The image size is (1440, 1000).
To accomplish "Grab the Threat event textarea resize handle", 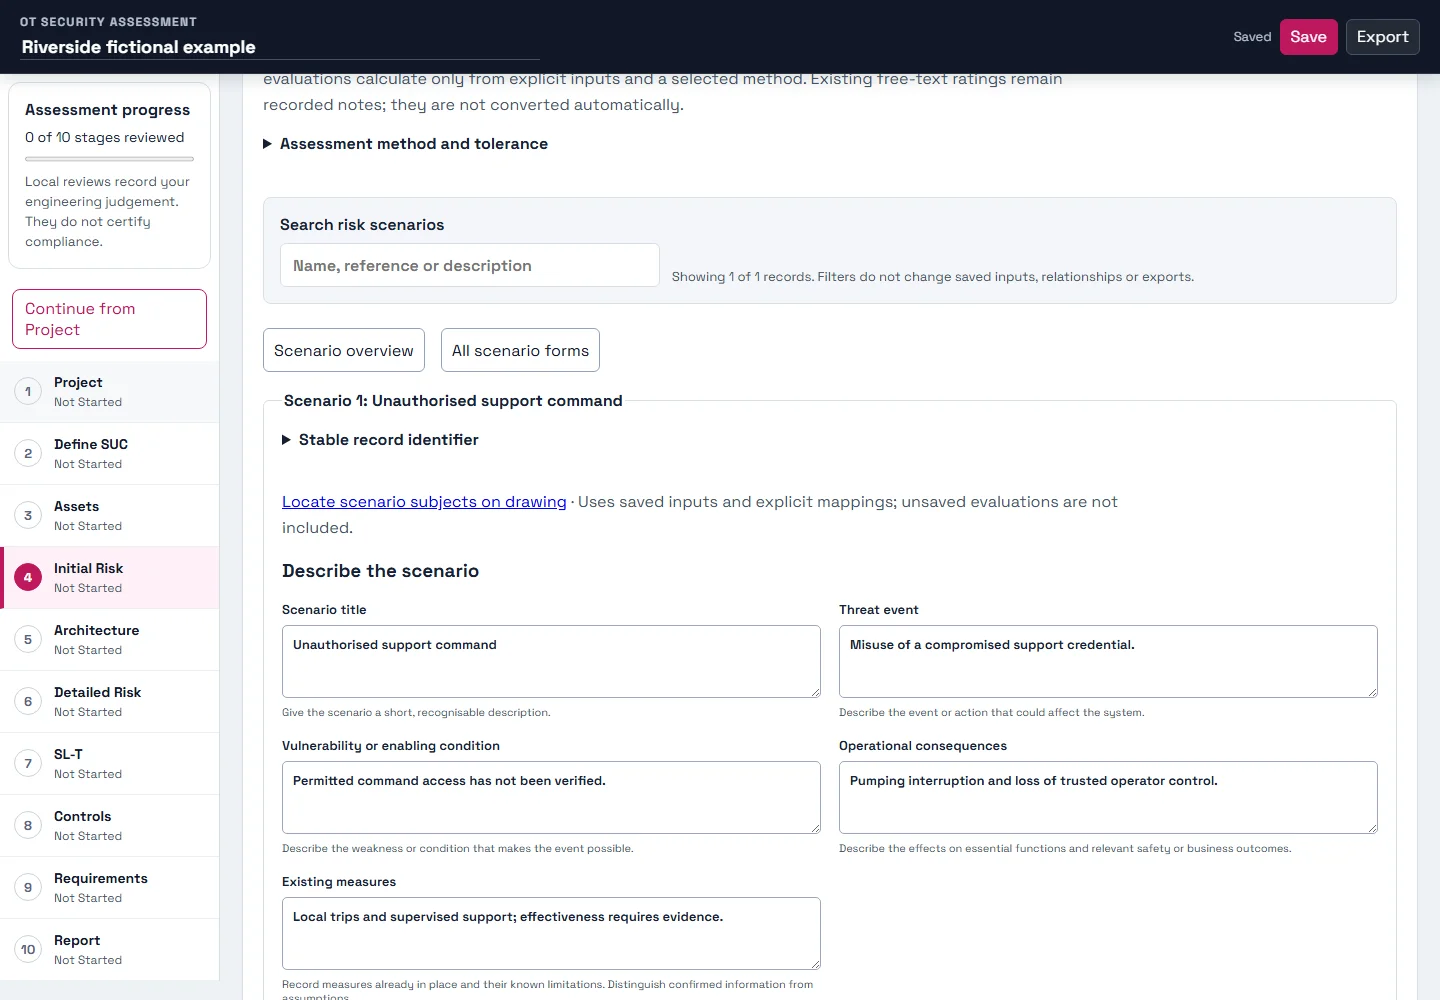I will [x=1372, y=692].
